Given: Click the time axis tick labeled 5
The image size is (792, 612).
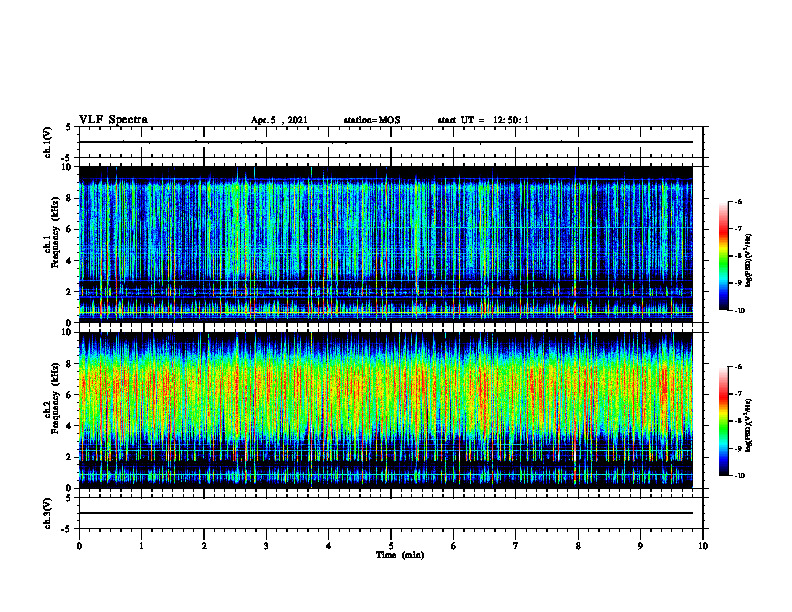Looking at the screenshot, I should [x=391, y=546].
